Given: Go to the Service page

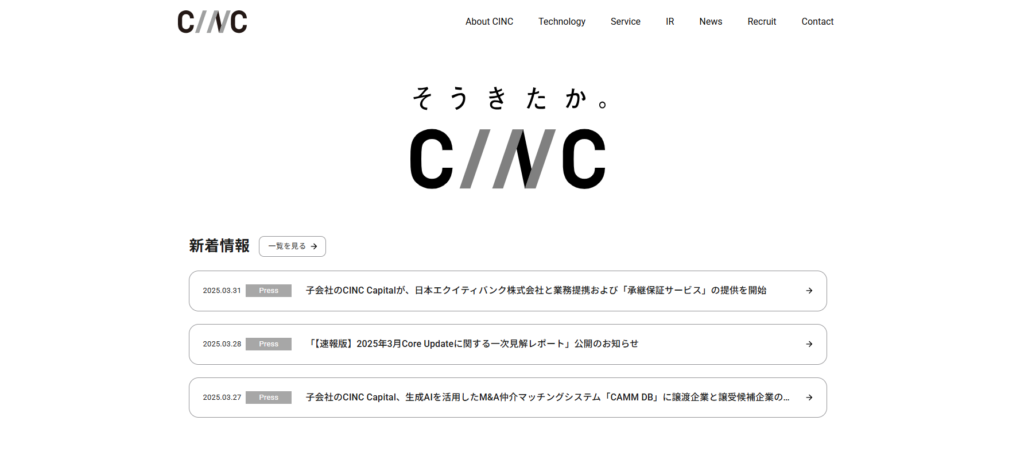Looking at the screenshot, I should pyautogui.click(x=625, y=22).
